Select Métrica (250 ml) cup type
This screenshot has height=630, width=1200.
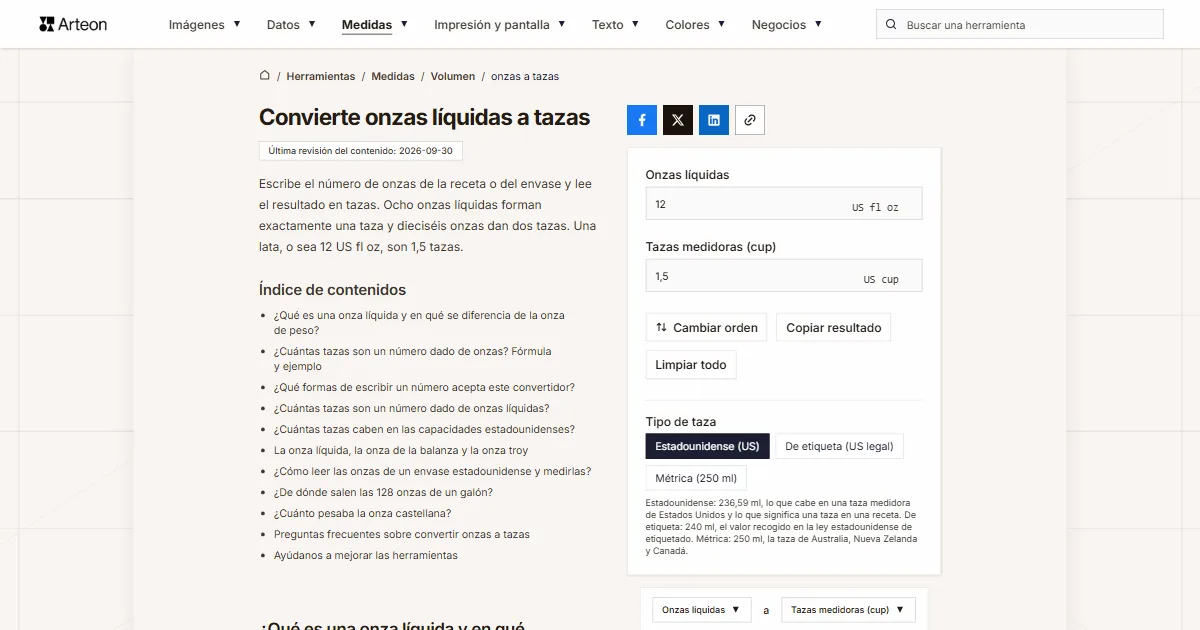(696, 478)
